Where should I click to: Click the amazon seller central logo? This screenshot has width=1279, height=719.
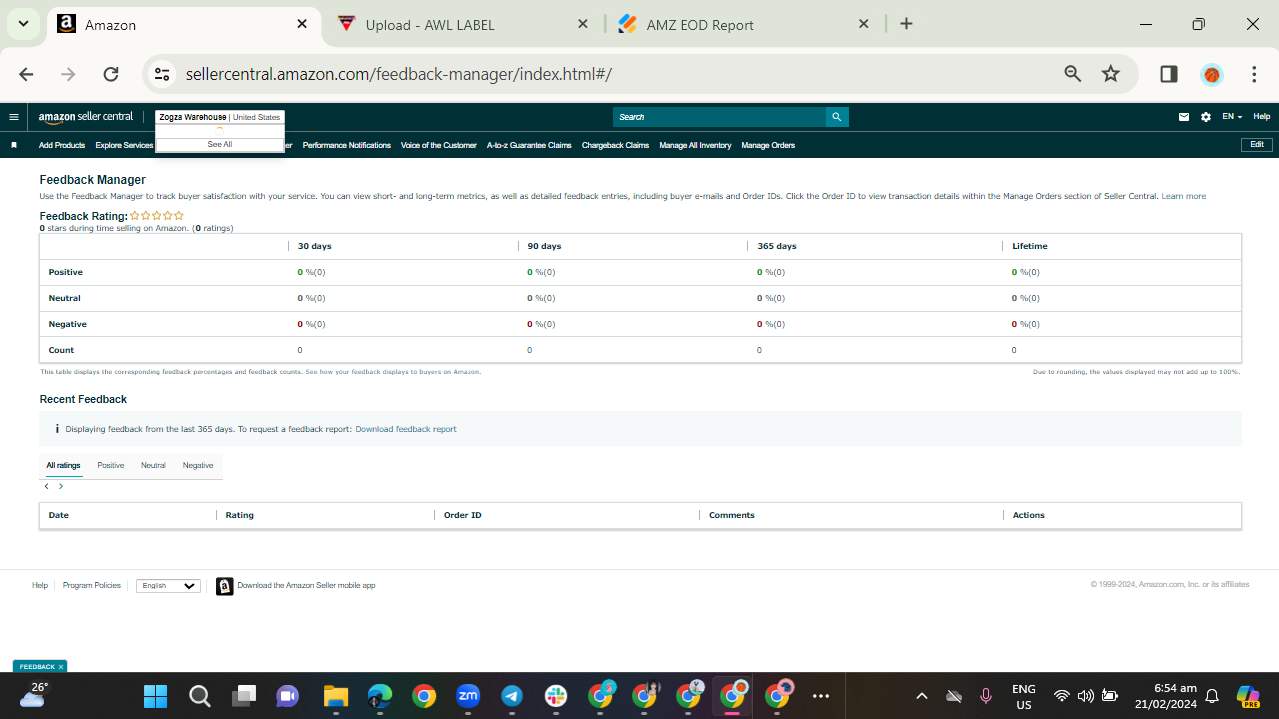86,117
